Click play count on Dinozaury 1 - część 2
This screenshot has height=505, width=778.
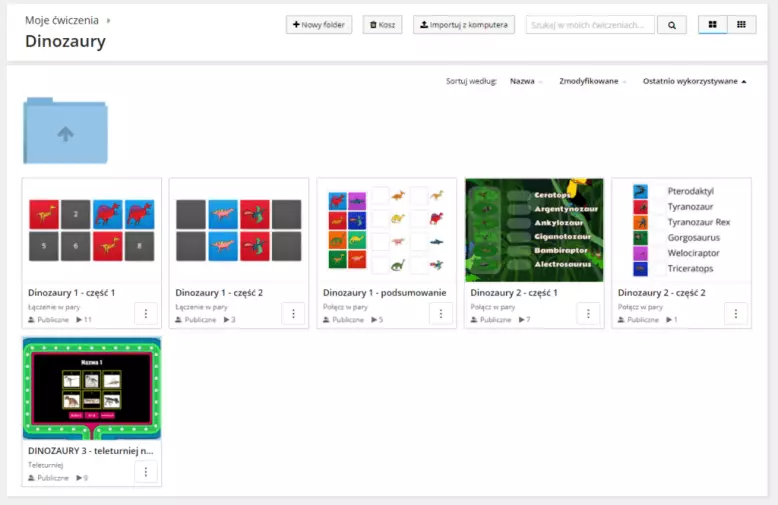coord(230,320)
